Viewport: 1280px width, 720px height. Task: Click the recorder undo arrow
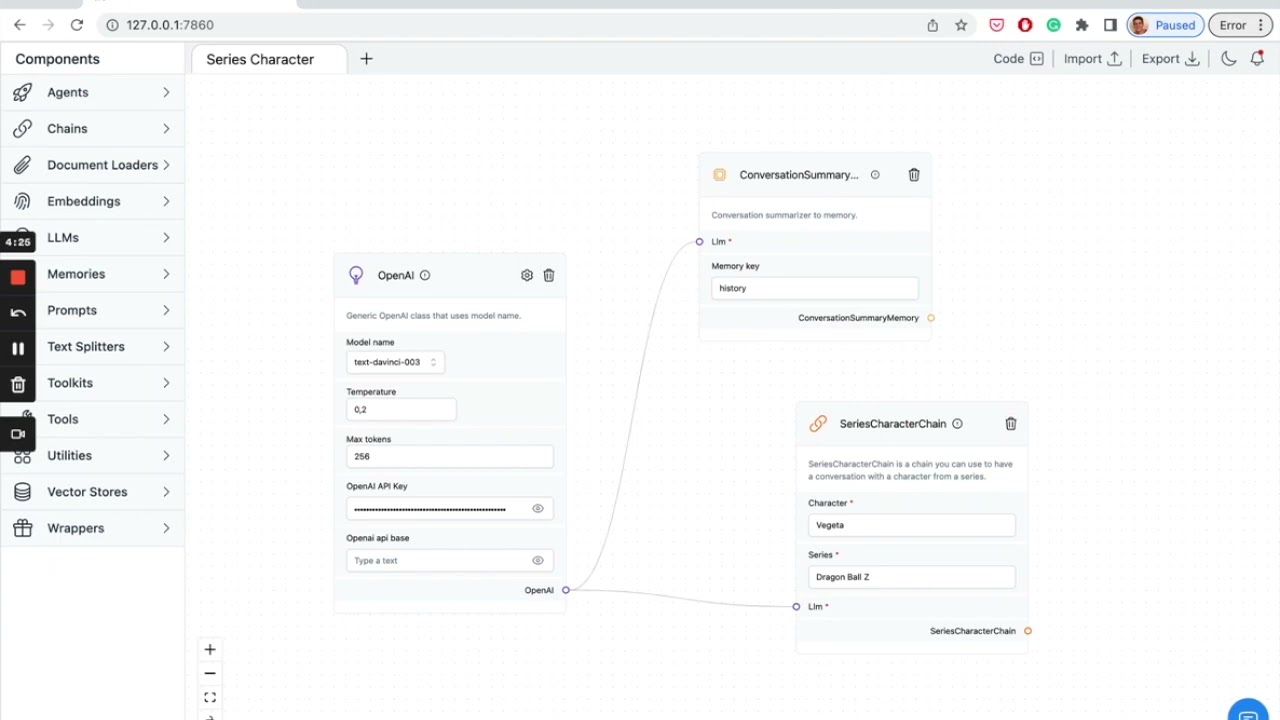[x=18, y=313]
